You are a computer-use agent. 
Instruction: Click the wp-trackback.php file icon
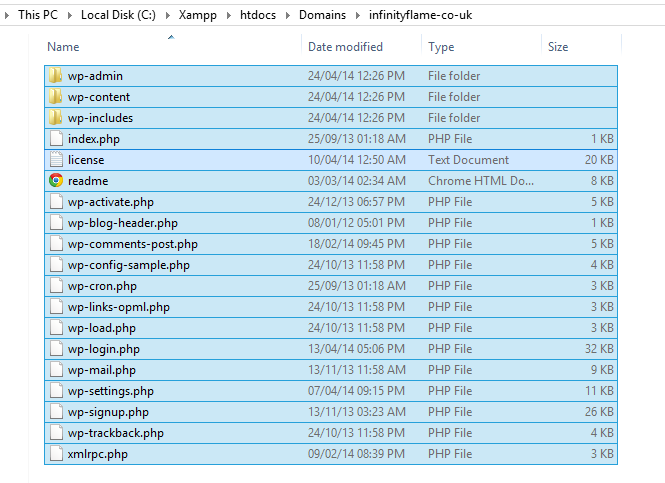(56, 433)
